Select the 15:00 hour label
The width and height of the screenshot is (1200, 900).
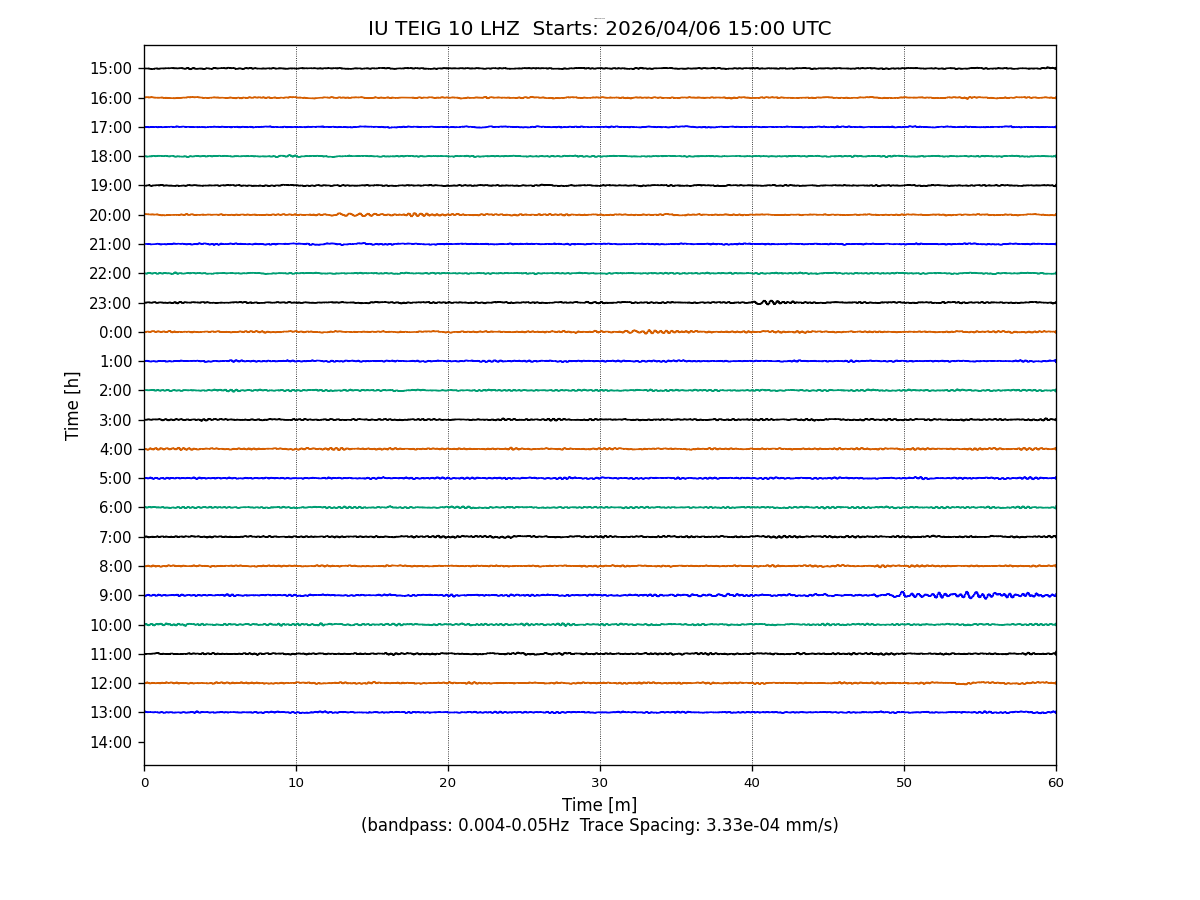(x=110, y=69)
